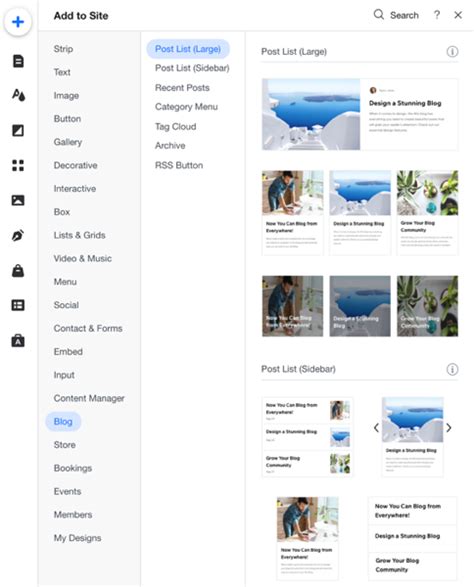Open the RSS Button subcategory
Viewport: 474px width, 587px height.
click(x=179, y=165)
